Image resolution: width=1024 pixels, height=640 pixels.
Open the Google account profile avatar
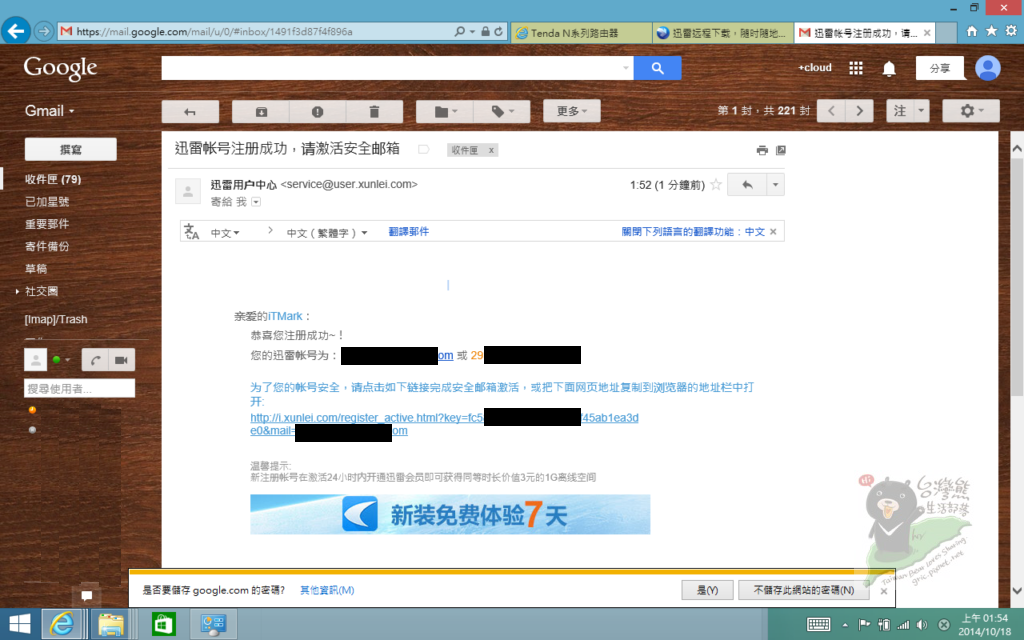987,68
